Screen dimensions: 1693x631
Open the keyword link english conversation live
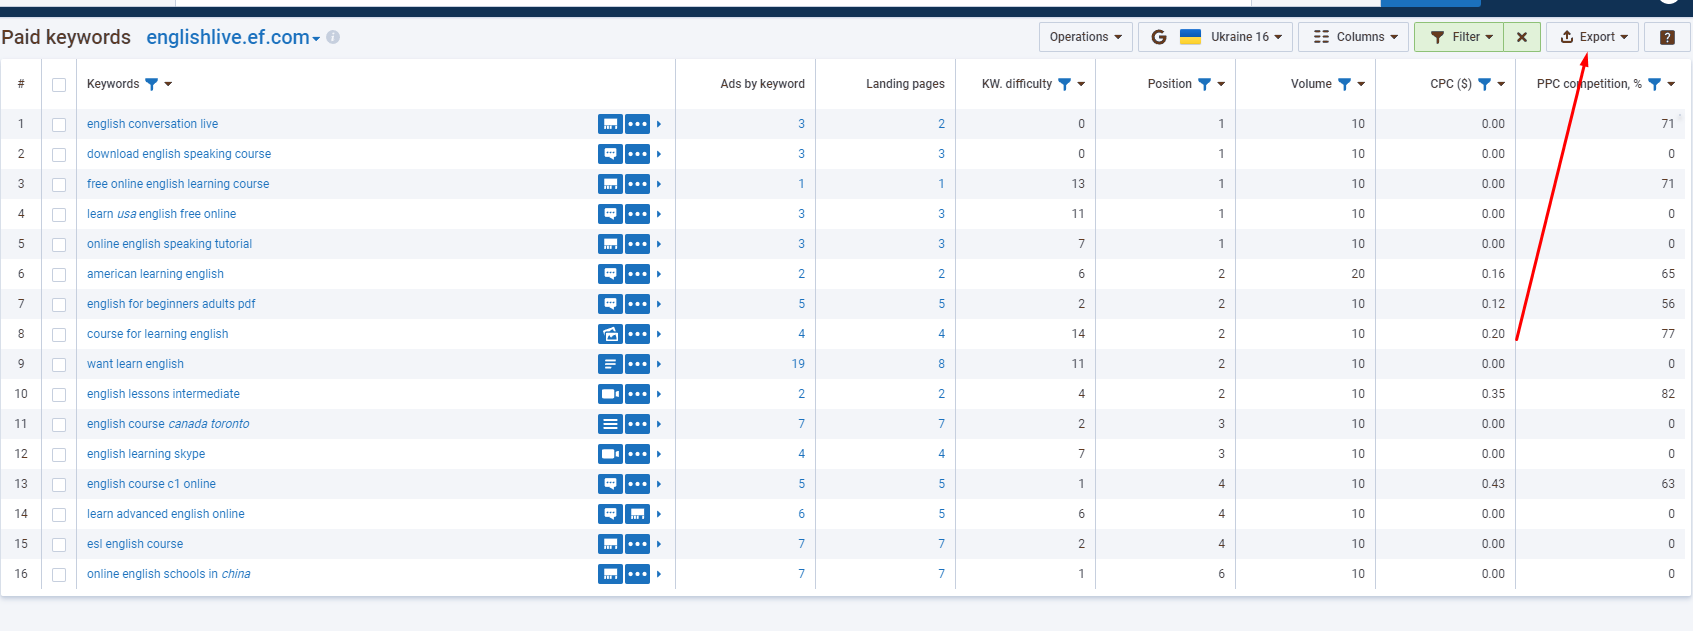point(152,124)
